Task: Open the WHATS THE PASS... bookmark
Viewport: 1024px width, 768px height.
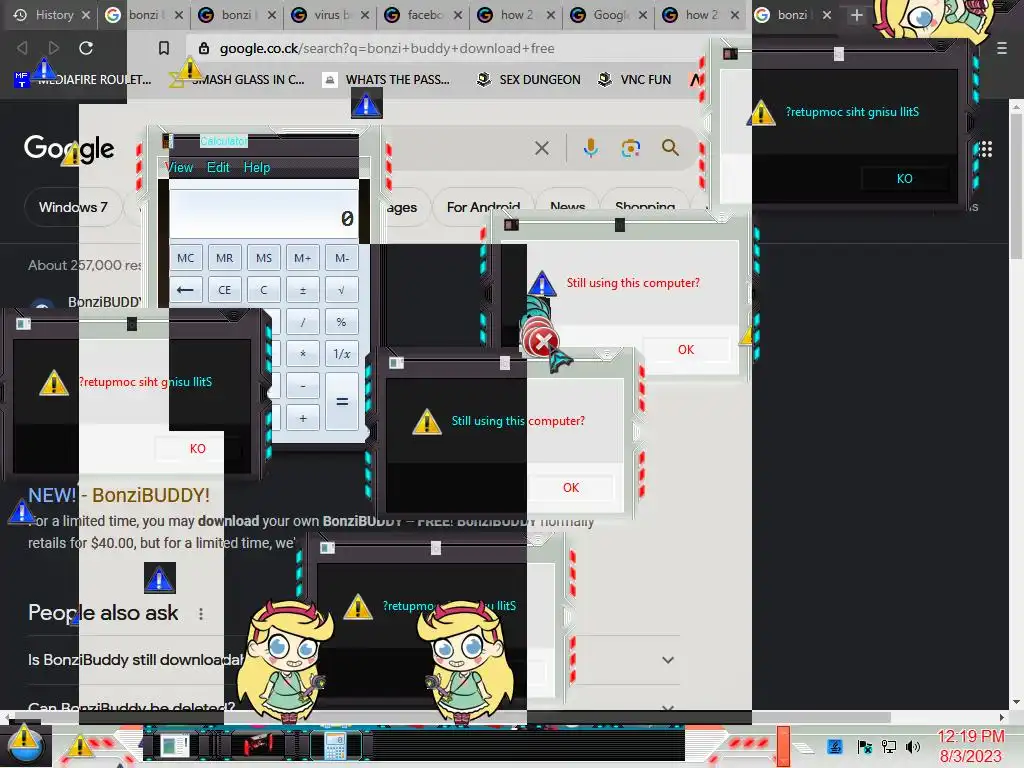Action: tap(387, 80)
